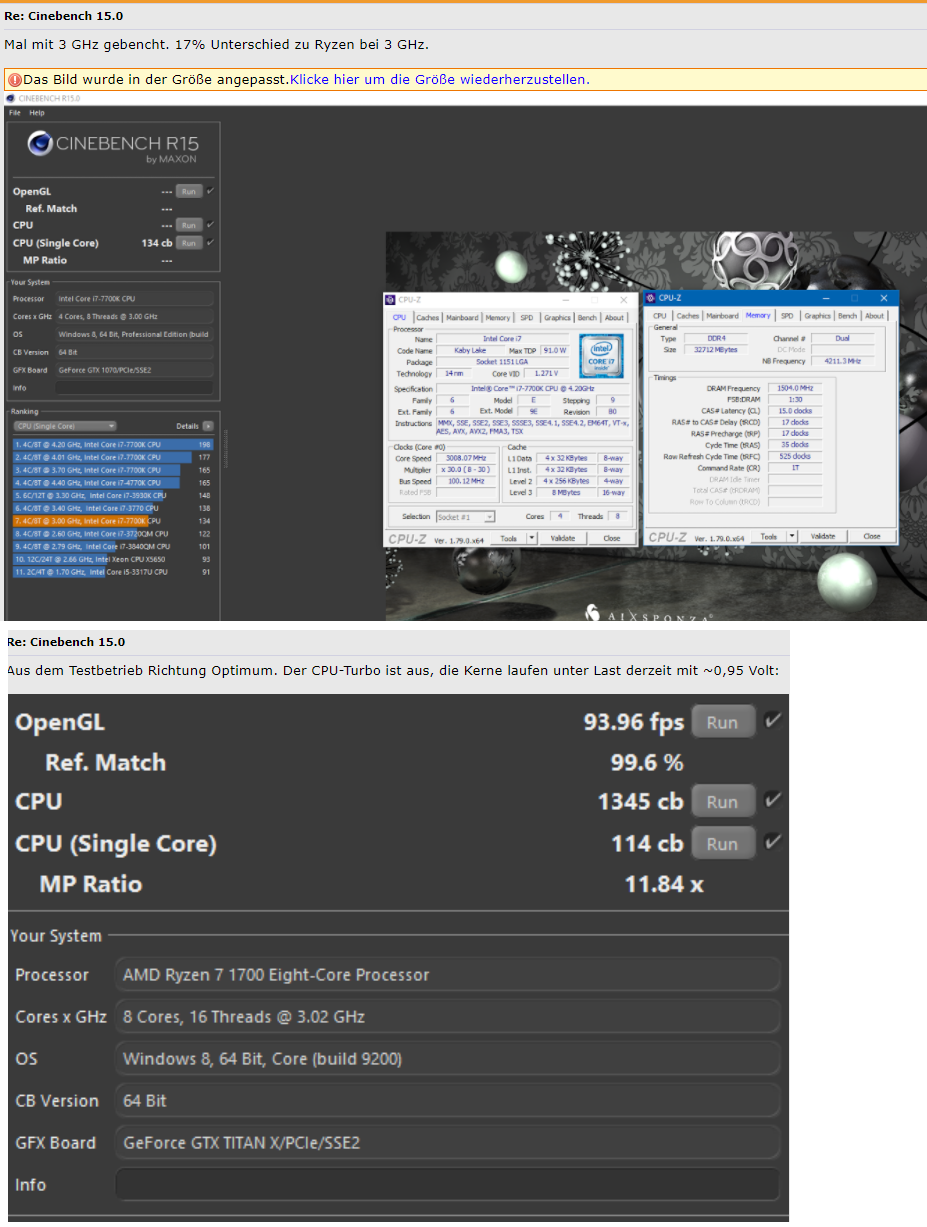Click the left CPU-Z window title icon
The height and width of the screenshot is (1227, 927).
point(392,299)
